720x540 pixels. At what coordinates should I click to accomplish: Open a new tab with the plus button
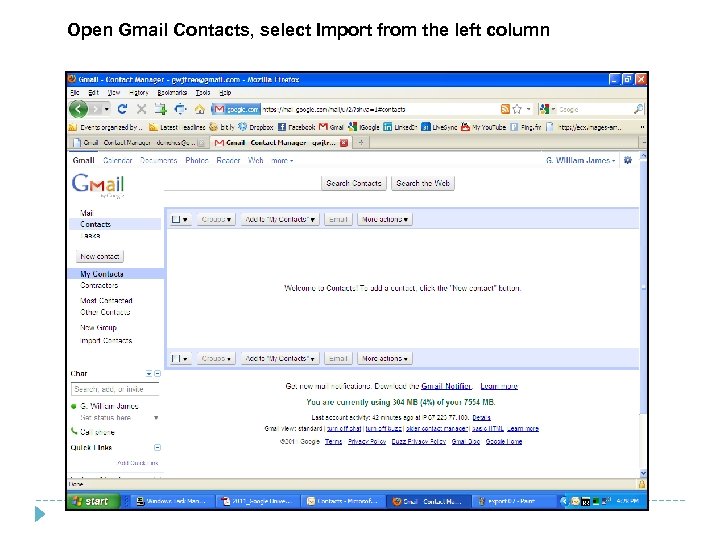point(361,143)
